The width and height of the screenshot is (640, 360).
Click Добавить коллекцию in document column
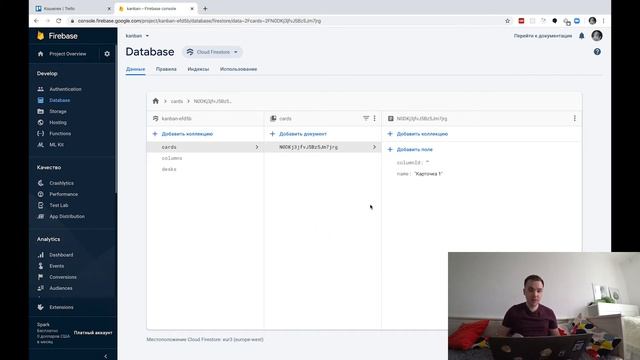[418, 134]
